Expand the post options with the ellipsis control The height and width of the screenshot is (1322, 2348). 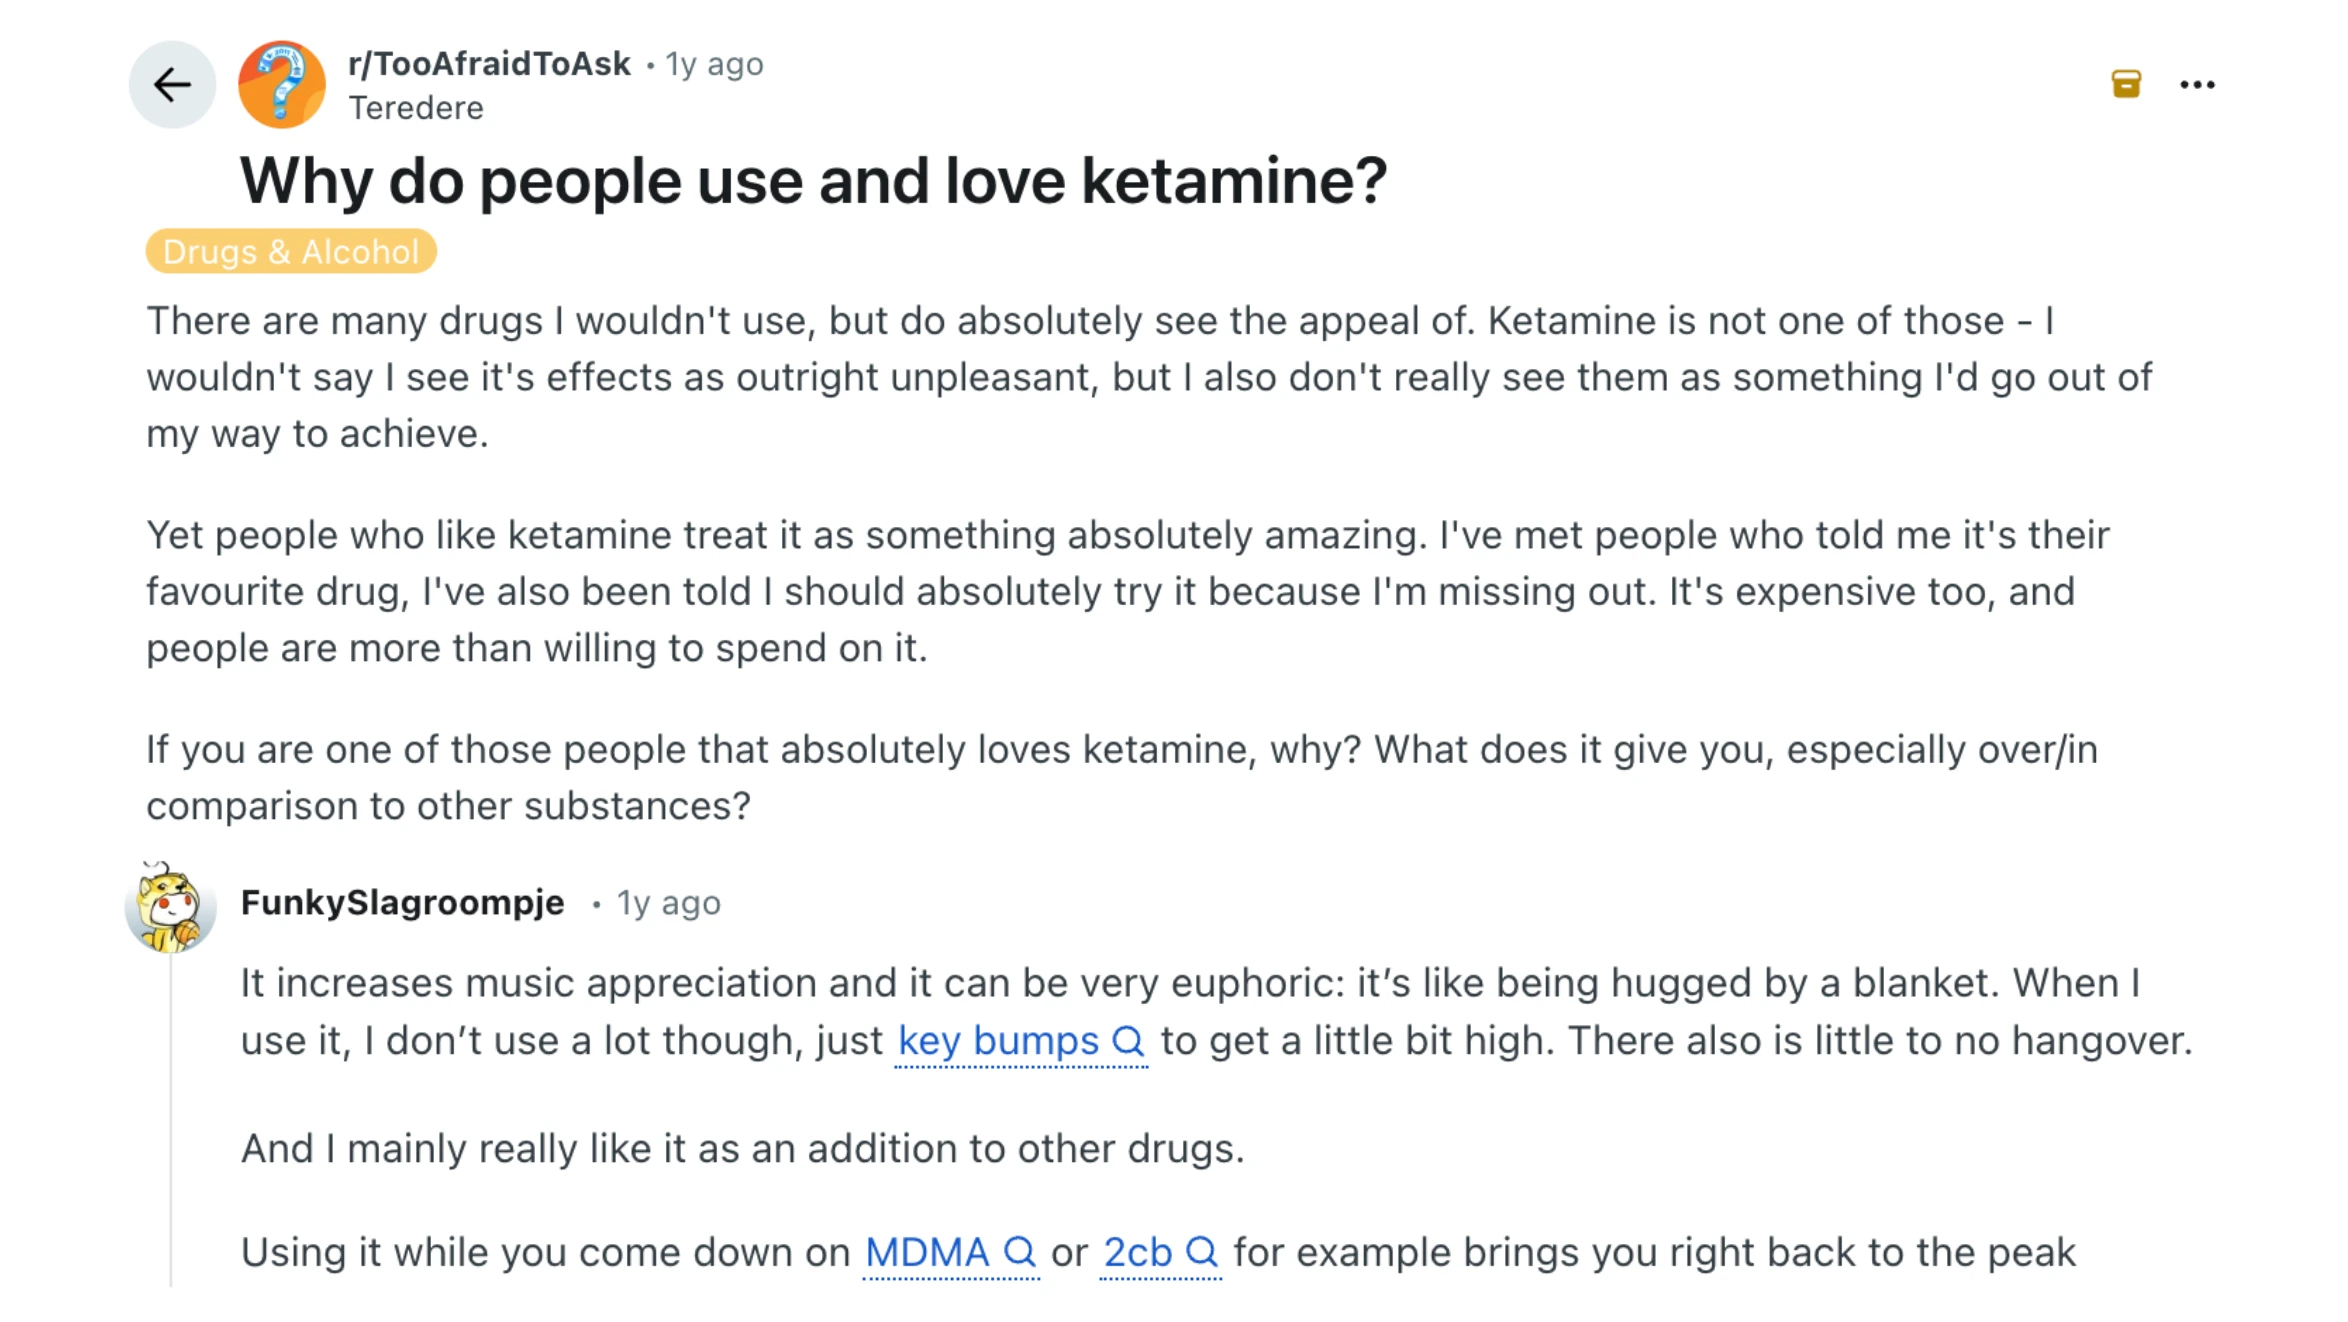point(2198,84)
